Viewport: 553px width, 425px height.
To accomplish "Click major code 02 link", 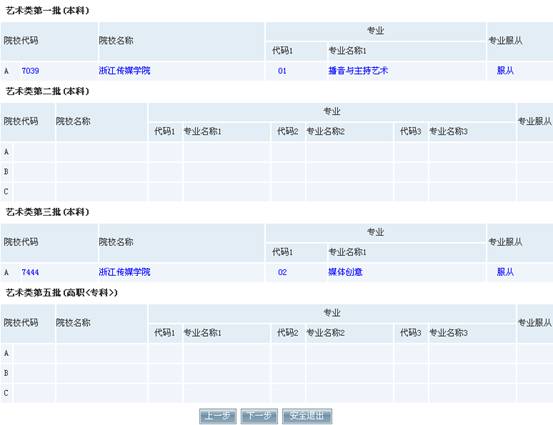I will [x=282, y=272].
